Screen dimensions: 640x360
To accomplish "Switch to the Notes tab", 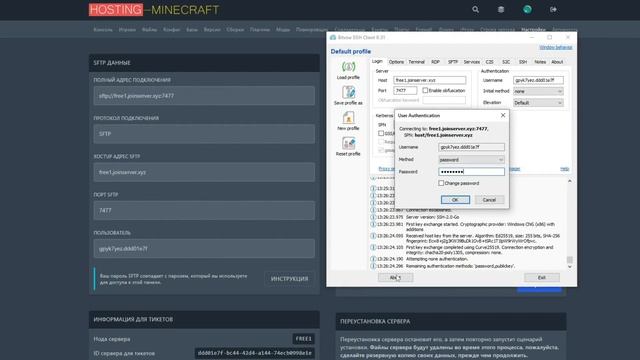I will pyautogui.click(x=540, y=62).
